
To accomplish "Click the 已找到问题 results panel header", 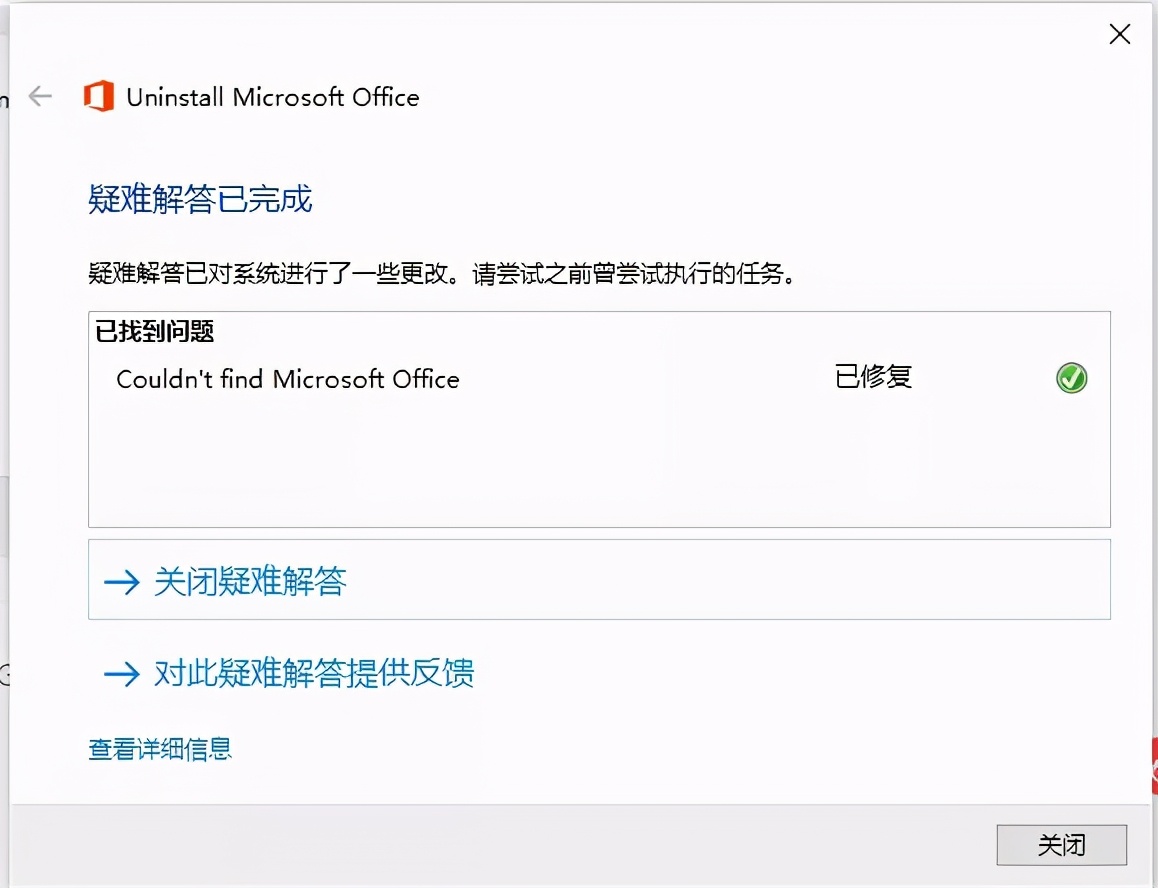I will point(152,331).
